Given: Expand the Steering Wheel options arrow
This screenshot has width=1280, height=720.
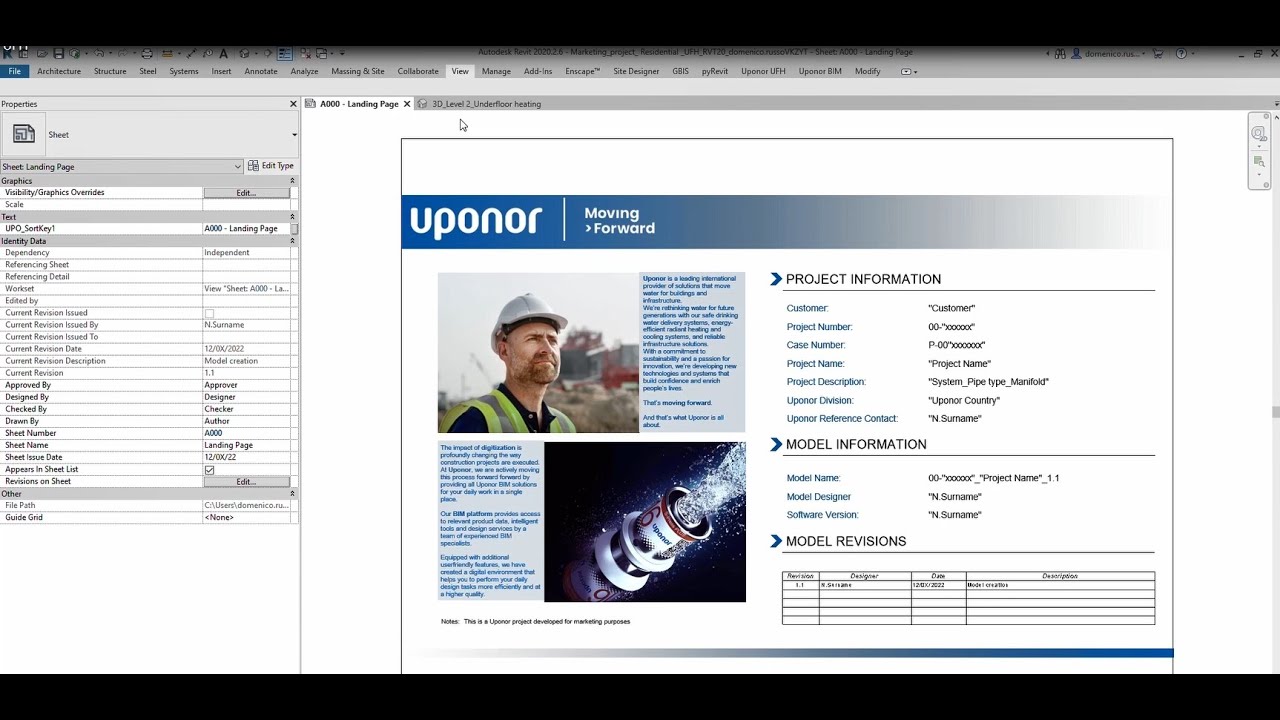Looking at the screenshot, I should coord(1259,147).
